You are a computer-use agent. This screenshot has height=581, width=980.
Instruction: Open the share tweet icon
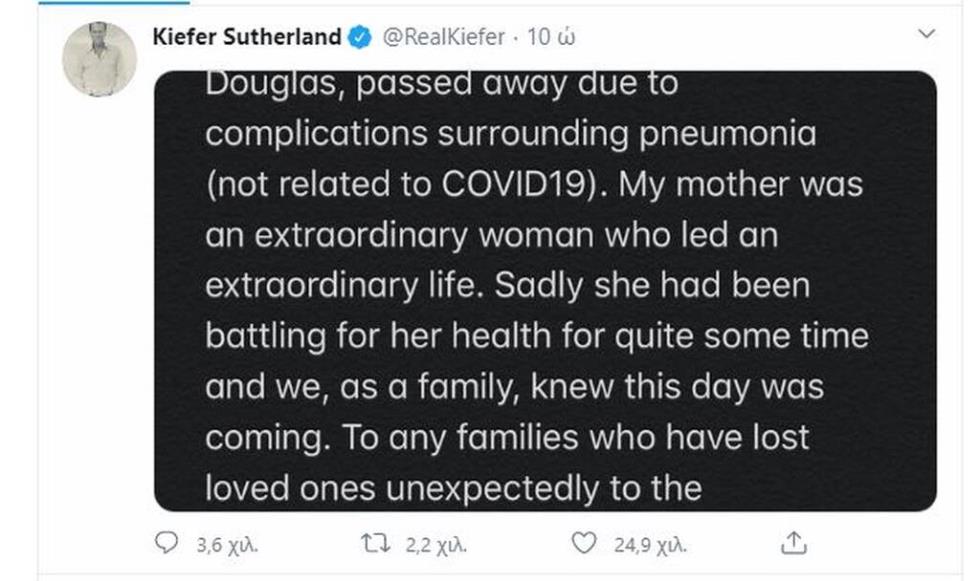coord(793,543)
